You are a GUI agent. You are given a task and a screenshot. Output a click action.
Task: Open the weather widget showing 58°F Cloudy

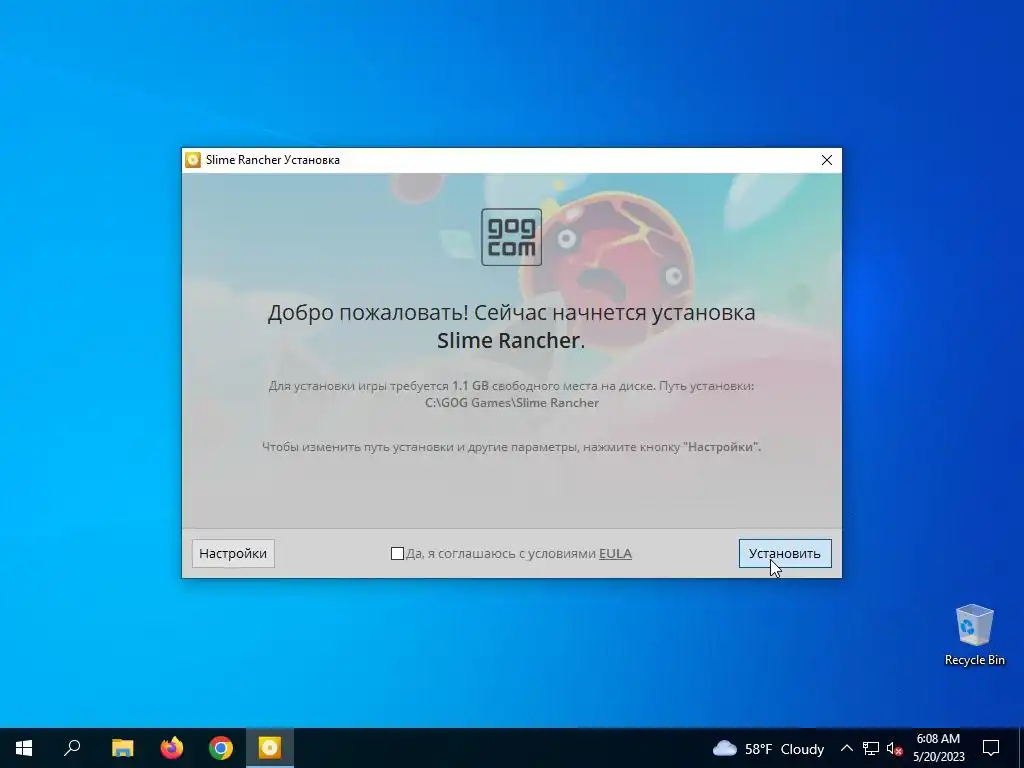pos(768,748)
